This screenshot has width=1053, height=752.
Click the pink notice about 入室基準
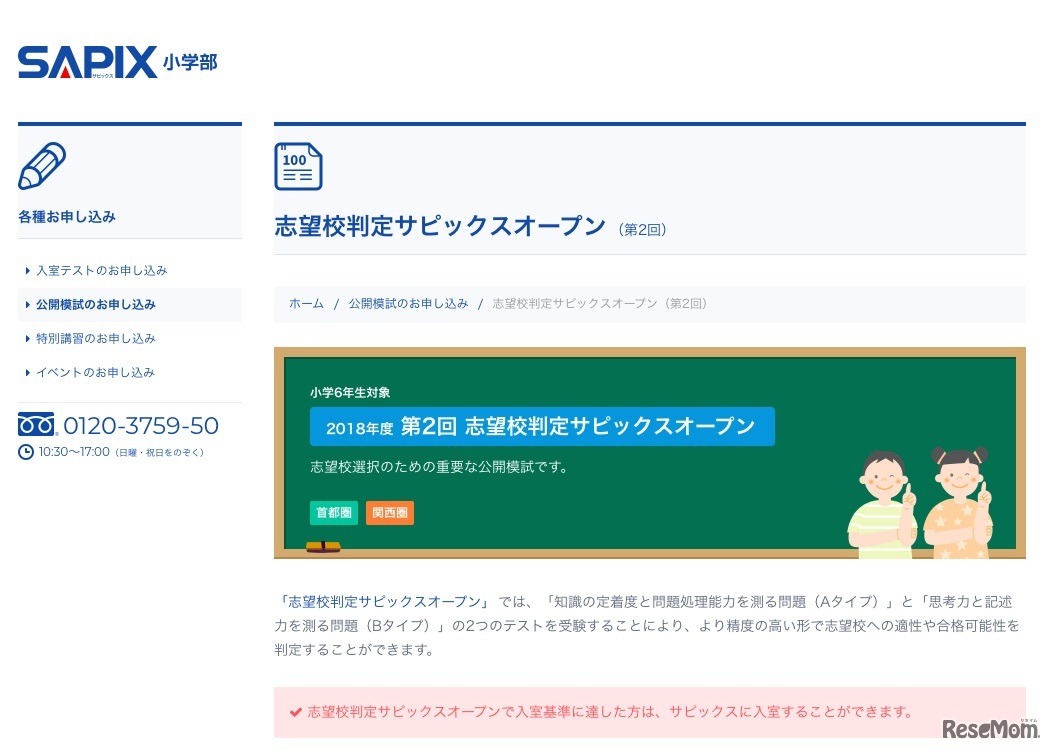[x=649, y=712]
